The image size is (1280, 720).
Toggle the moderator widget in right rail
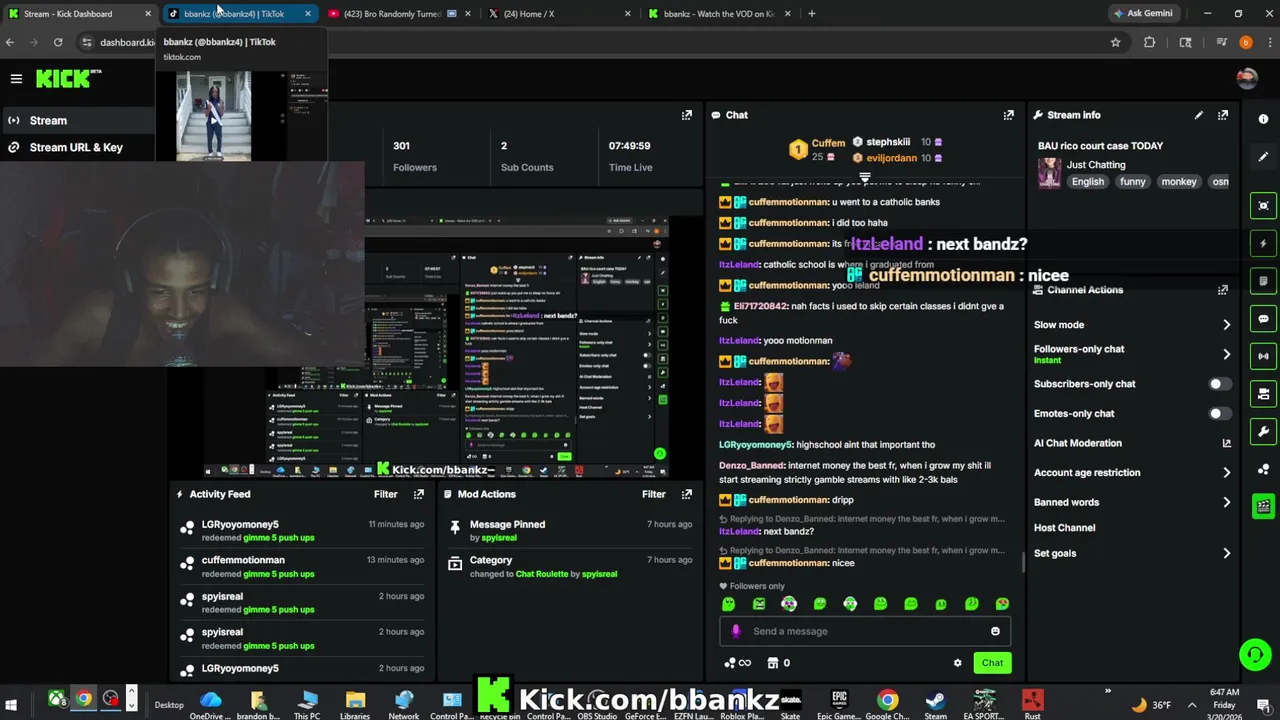coord(1263,394)
